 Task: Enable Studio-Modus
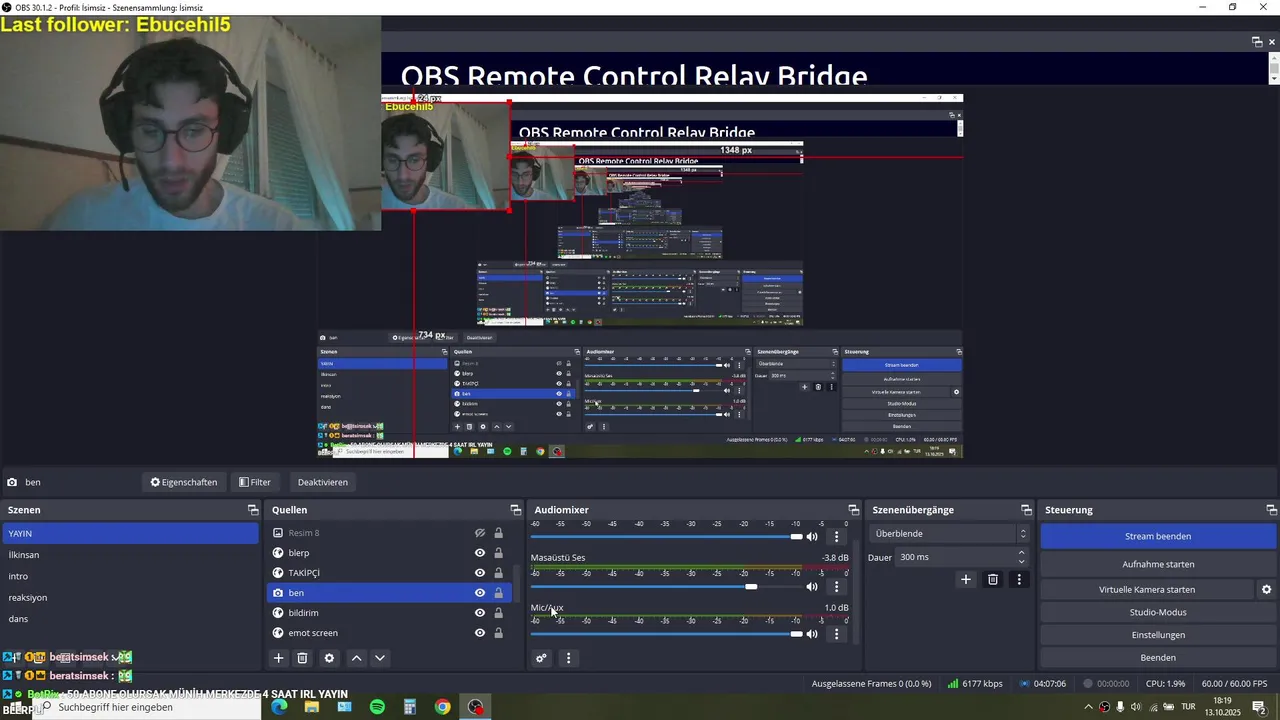[1158, 612]
